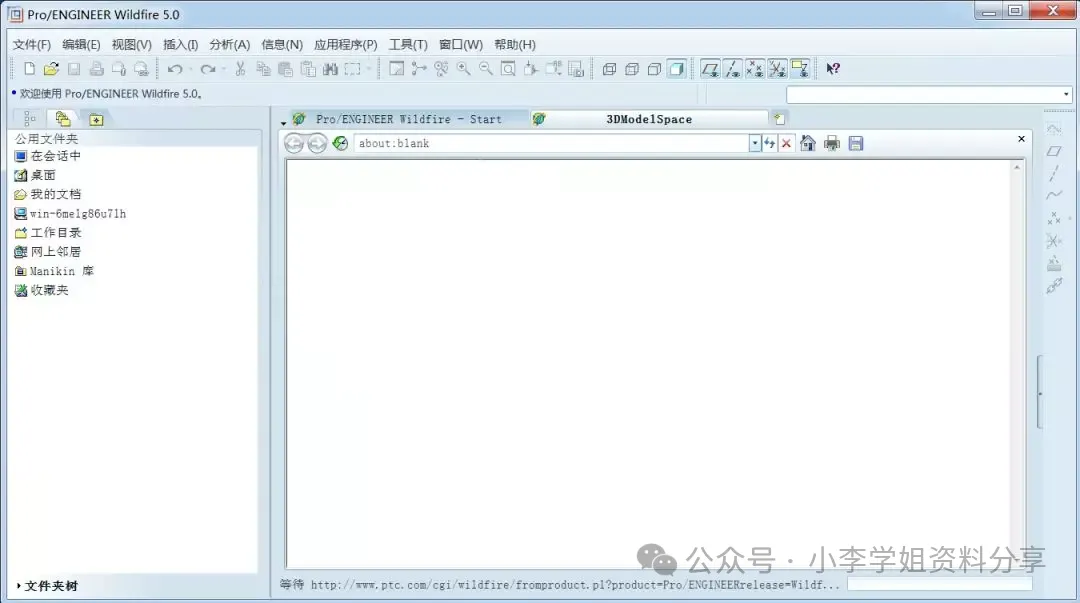Image resolution: width=1080 pixels, height=603 pixels.
Task: Click the Zoom Out magnifier icon
Action: [x=486, y=68]
